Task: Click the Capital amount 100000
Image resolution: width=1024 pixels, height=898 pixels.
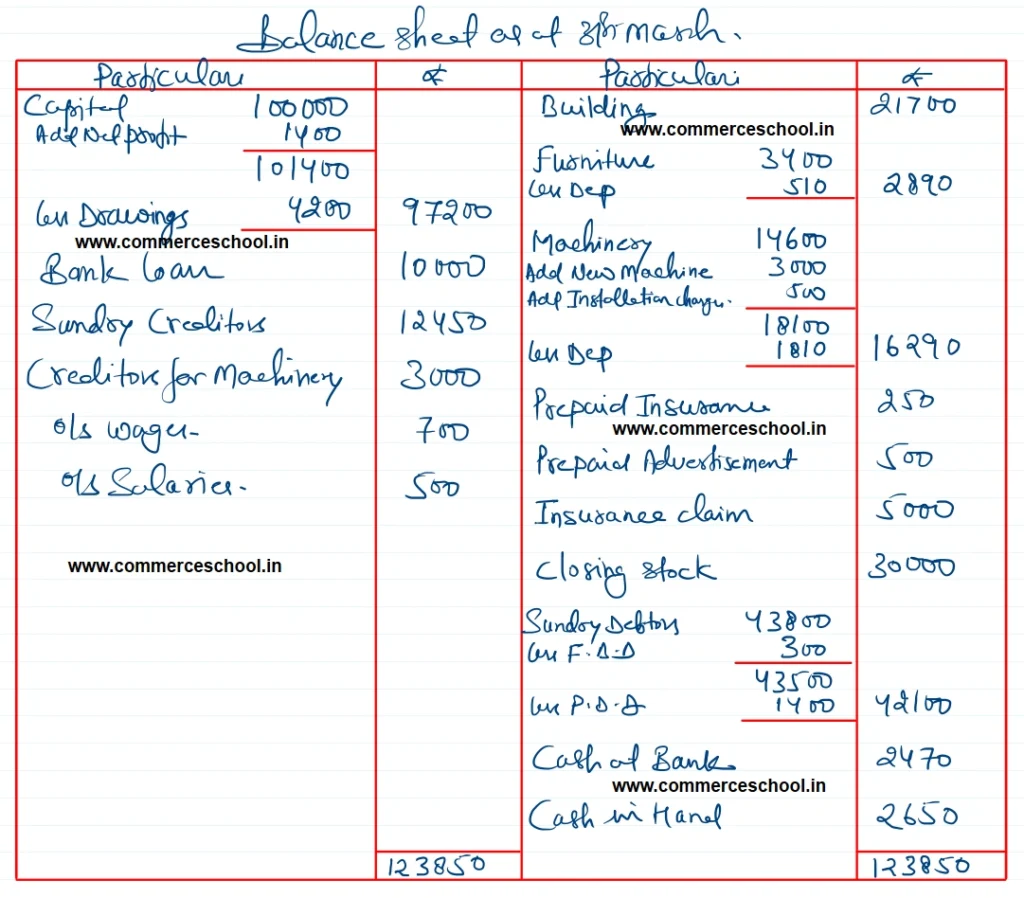Action: click(x=299, y=107)
